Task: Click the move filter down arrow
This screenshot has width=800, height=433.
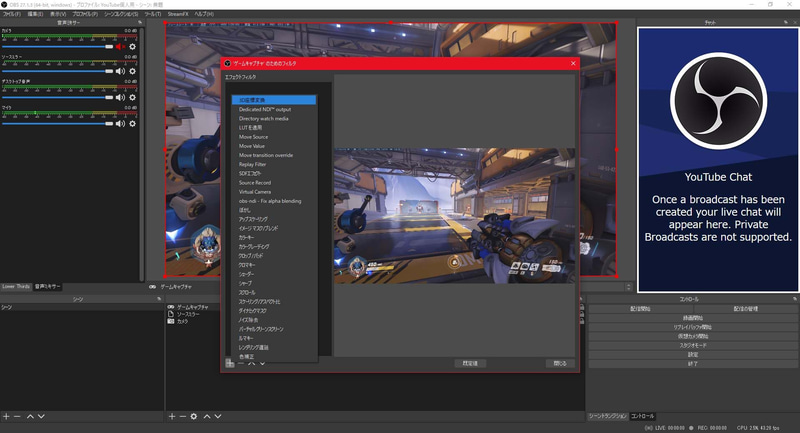Action: 262,363
